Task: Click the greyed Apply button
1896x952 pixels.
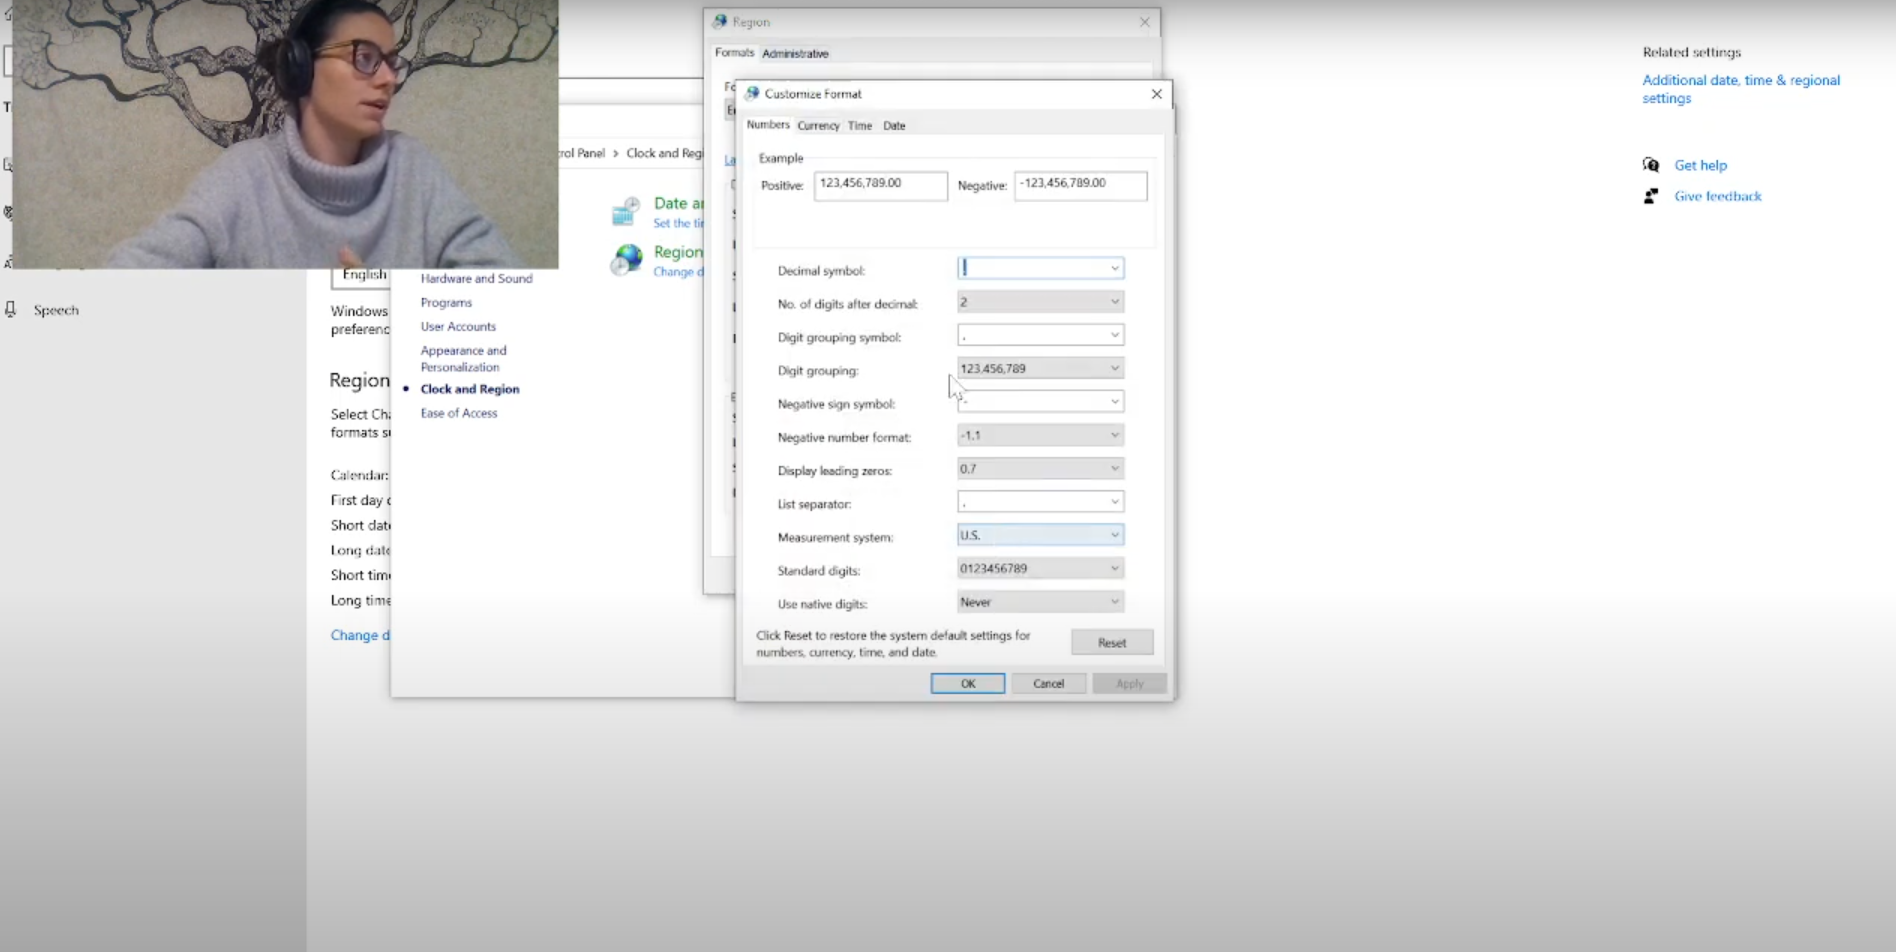Action: 1129,683
